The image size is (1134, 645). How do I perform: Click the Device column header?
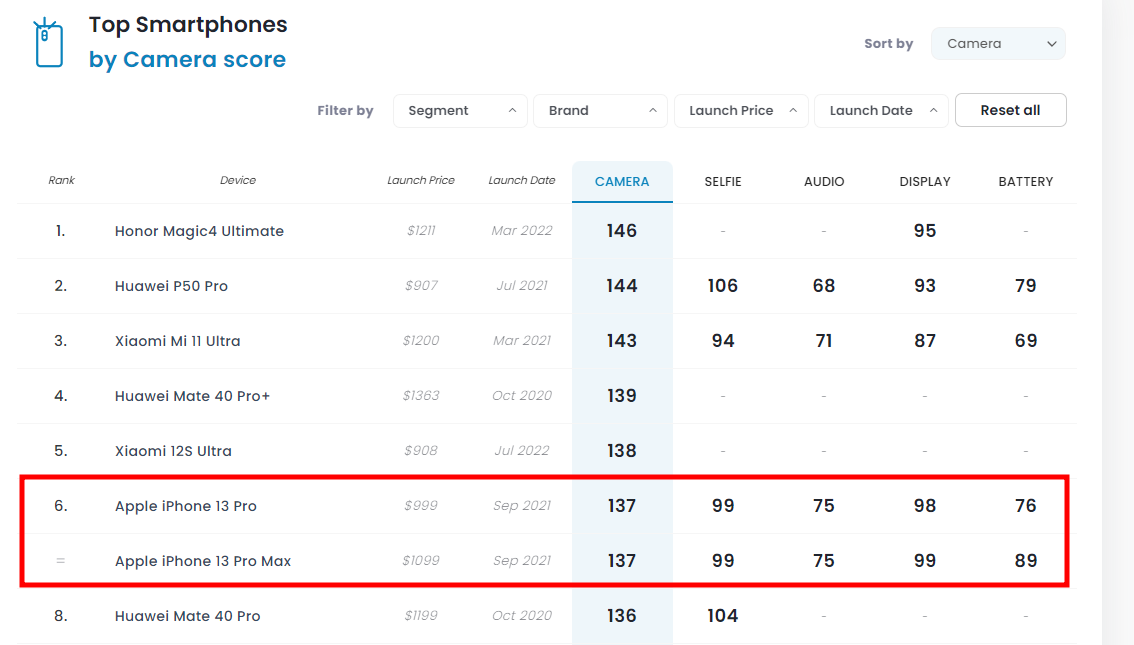238,180
